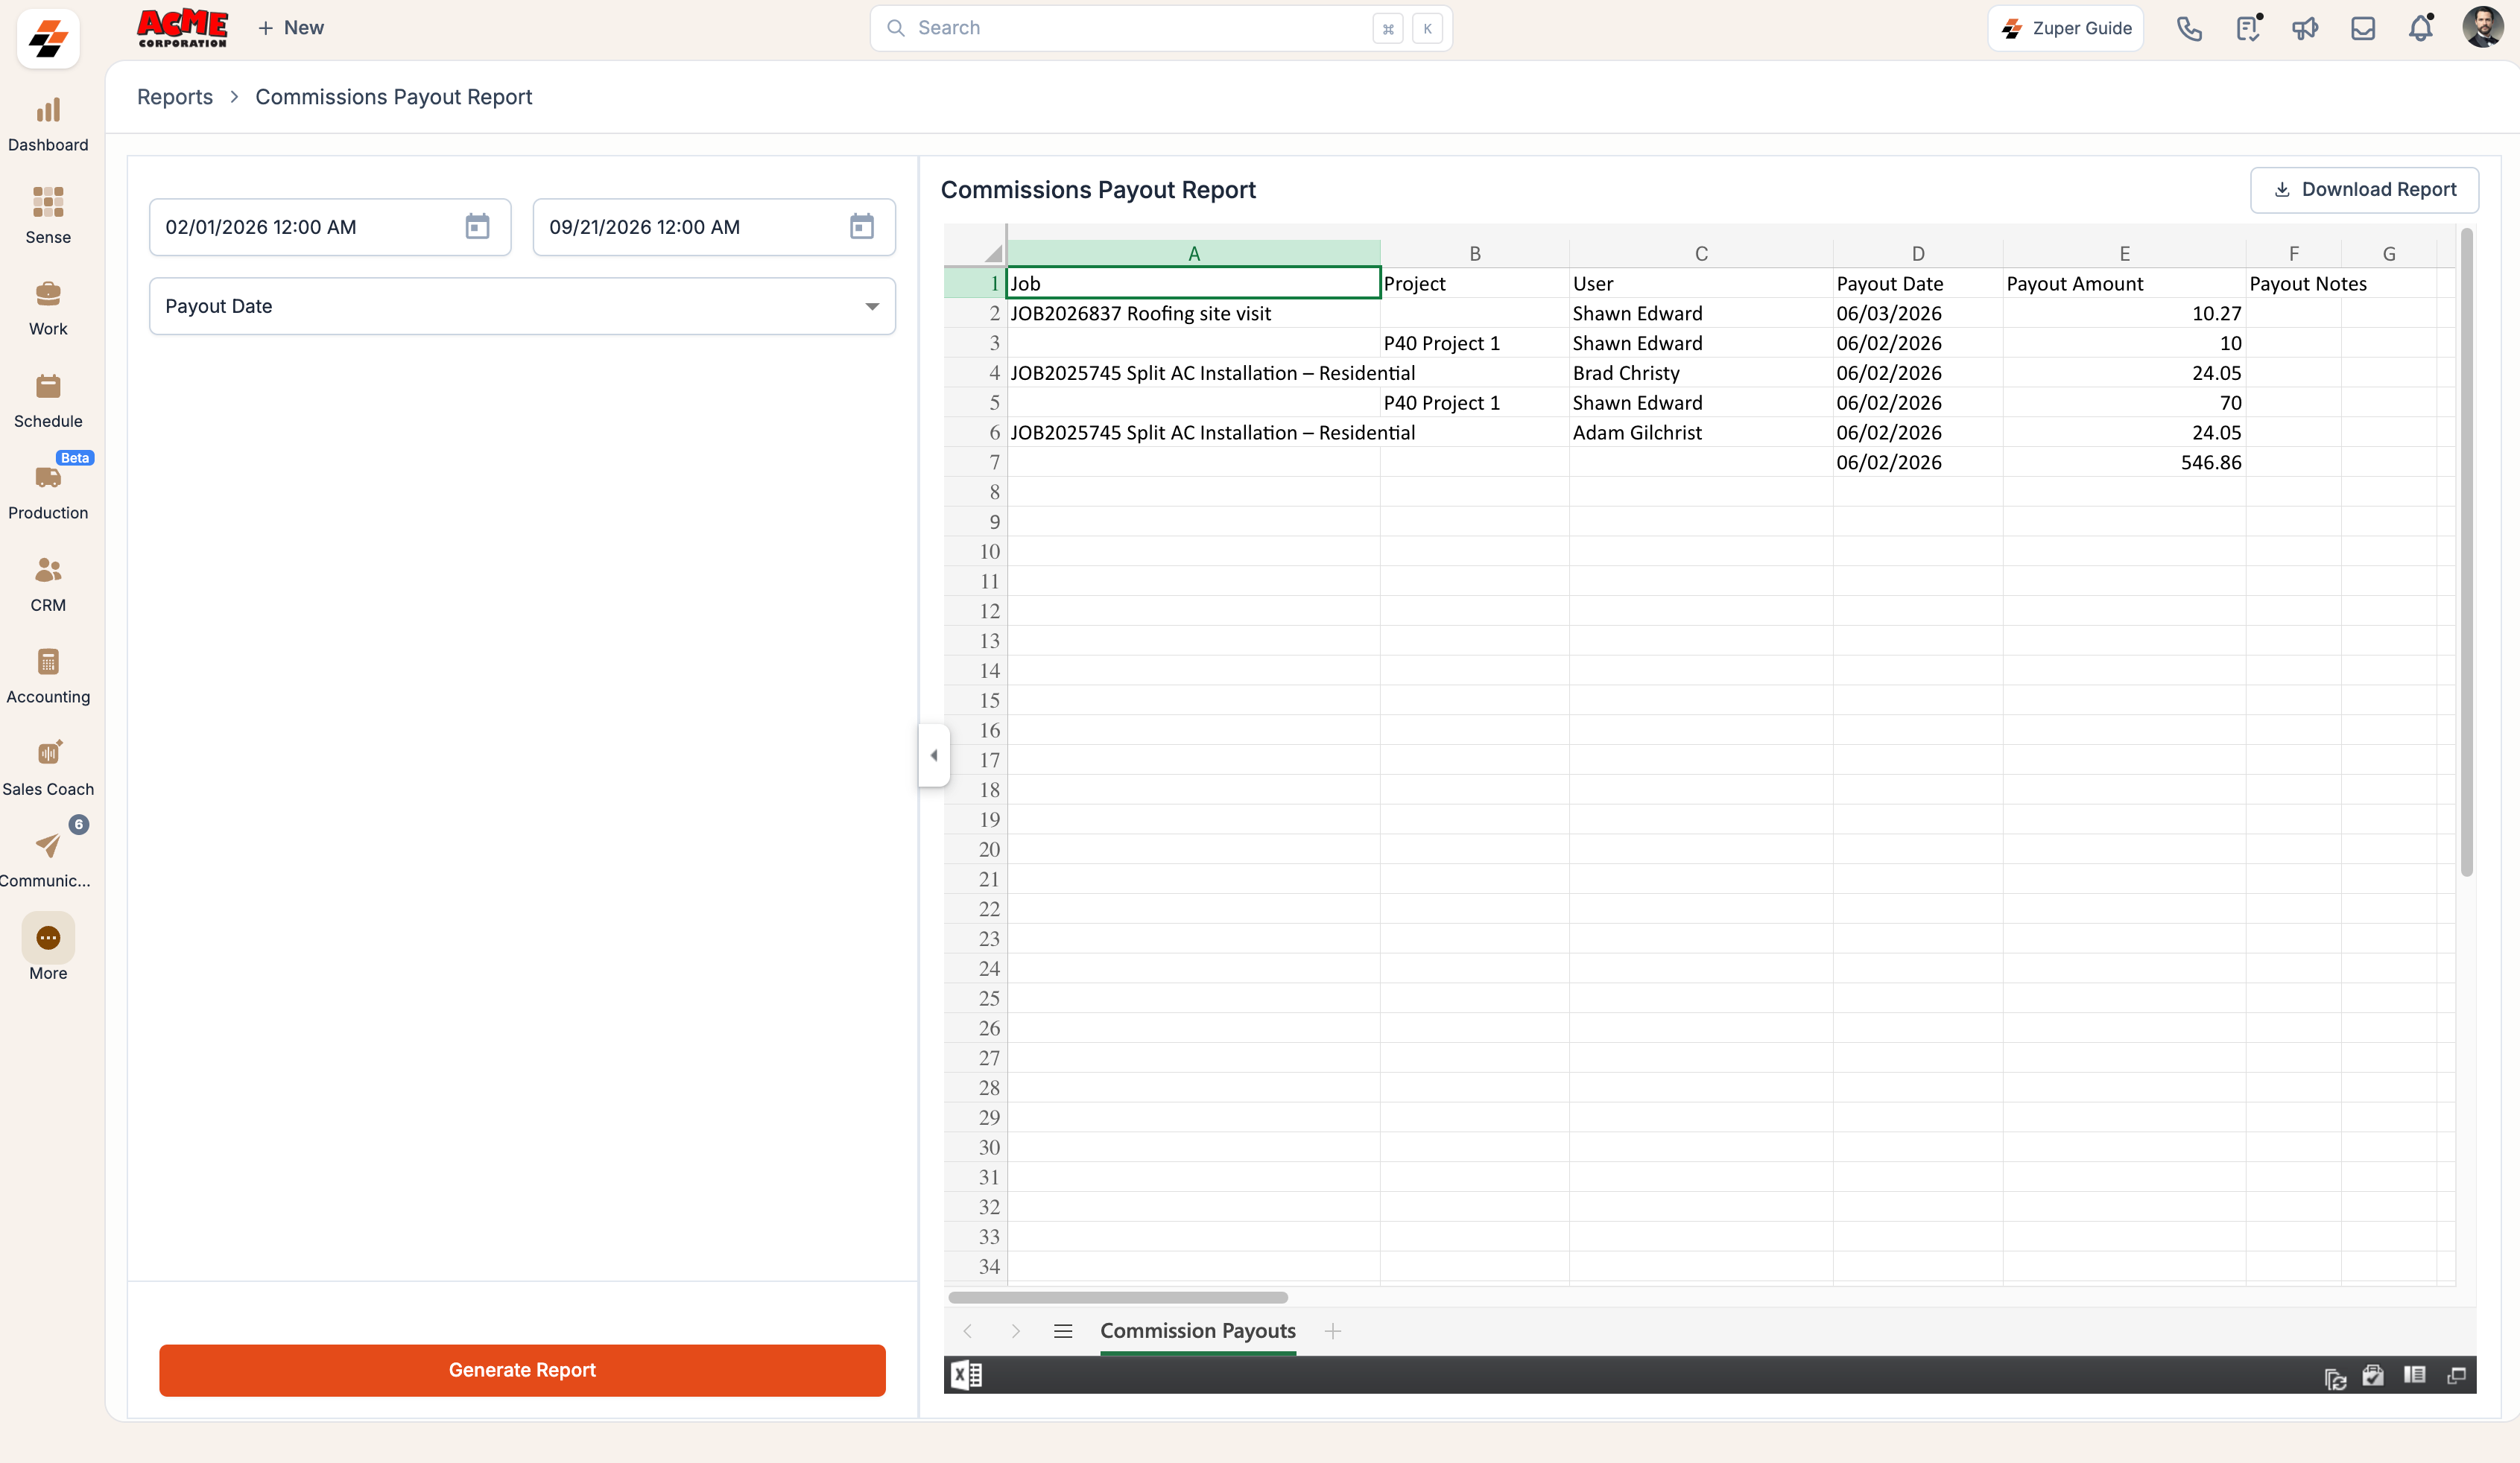Collapse the filter side panel
This screenshot has height=1463, width=2520.
pyautogui.click(x=933, y=755)
